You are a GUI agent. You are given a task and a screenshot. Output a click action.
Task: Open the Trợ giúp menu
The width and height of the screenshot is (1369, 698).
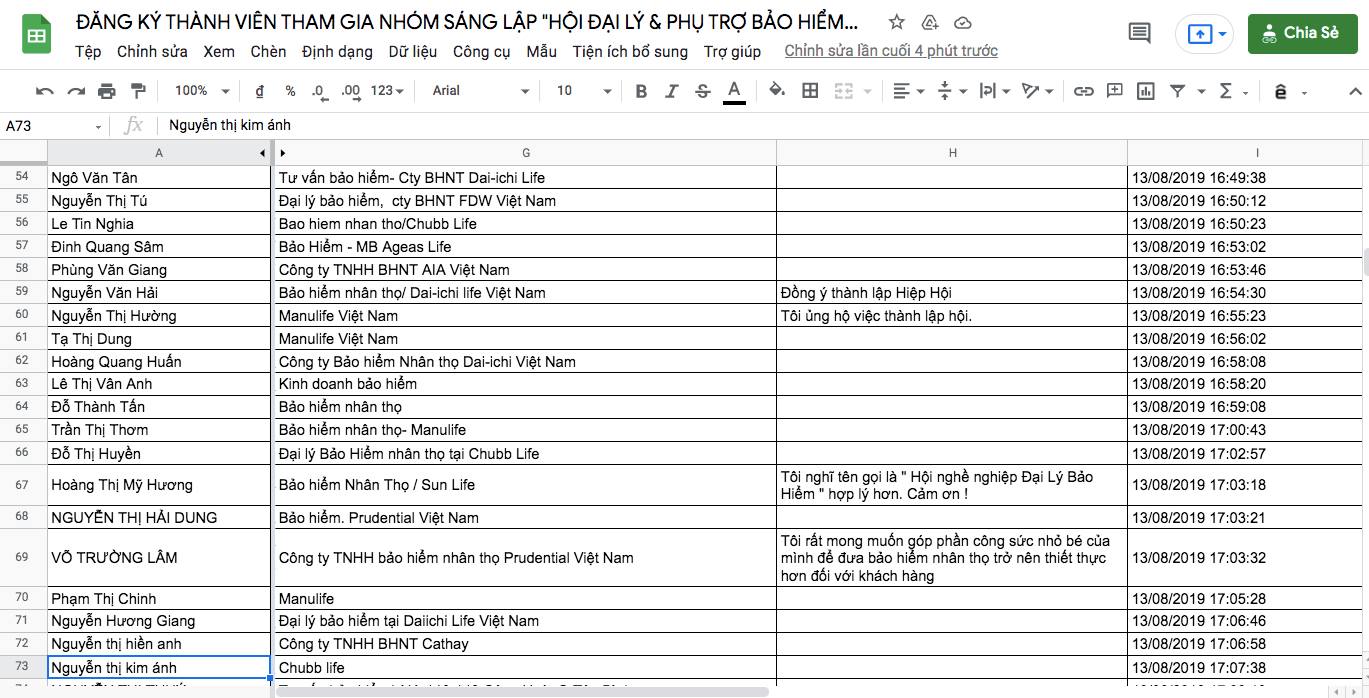point(732,51)
